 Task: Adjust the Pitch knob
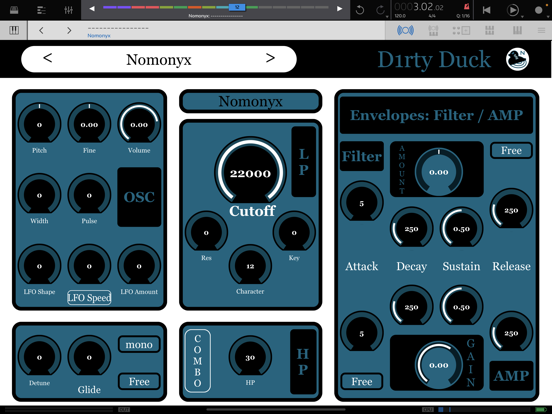pyautogui.click(x=39, y=124)
